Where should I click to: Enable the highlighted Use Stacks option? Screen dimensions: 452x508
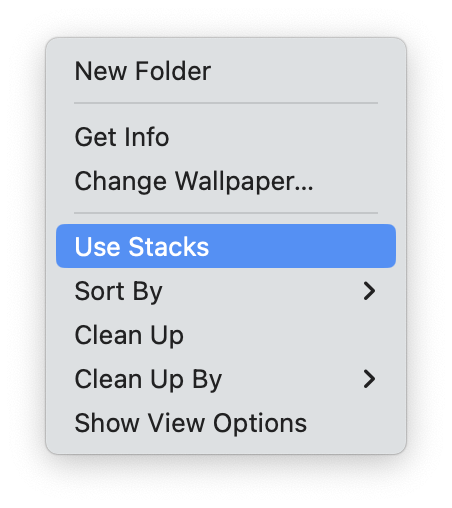click(226, 246)
